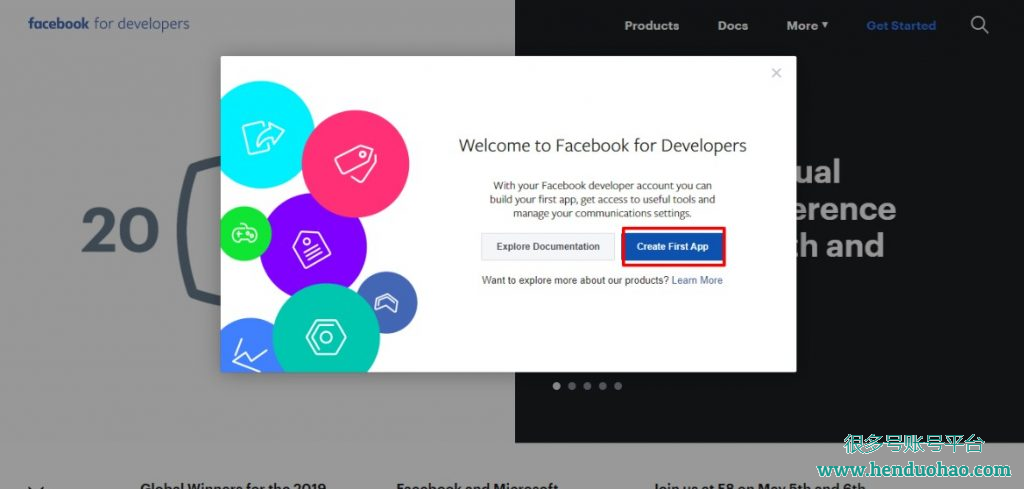Click the Create First App button
This screenshot has height=489, width=1024.
click(673, 247)
